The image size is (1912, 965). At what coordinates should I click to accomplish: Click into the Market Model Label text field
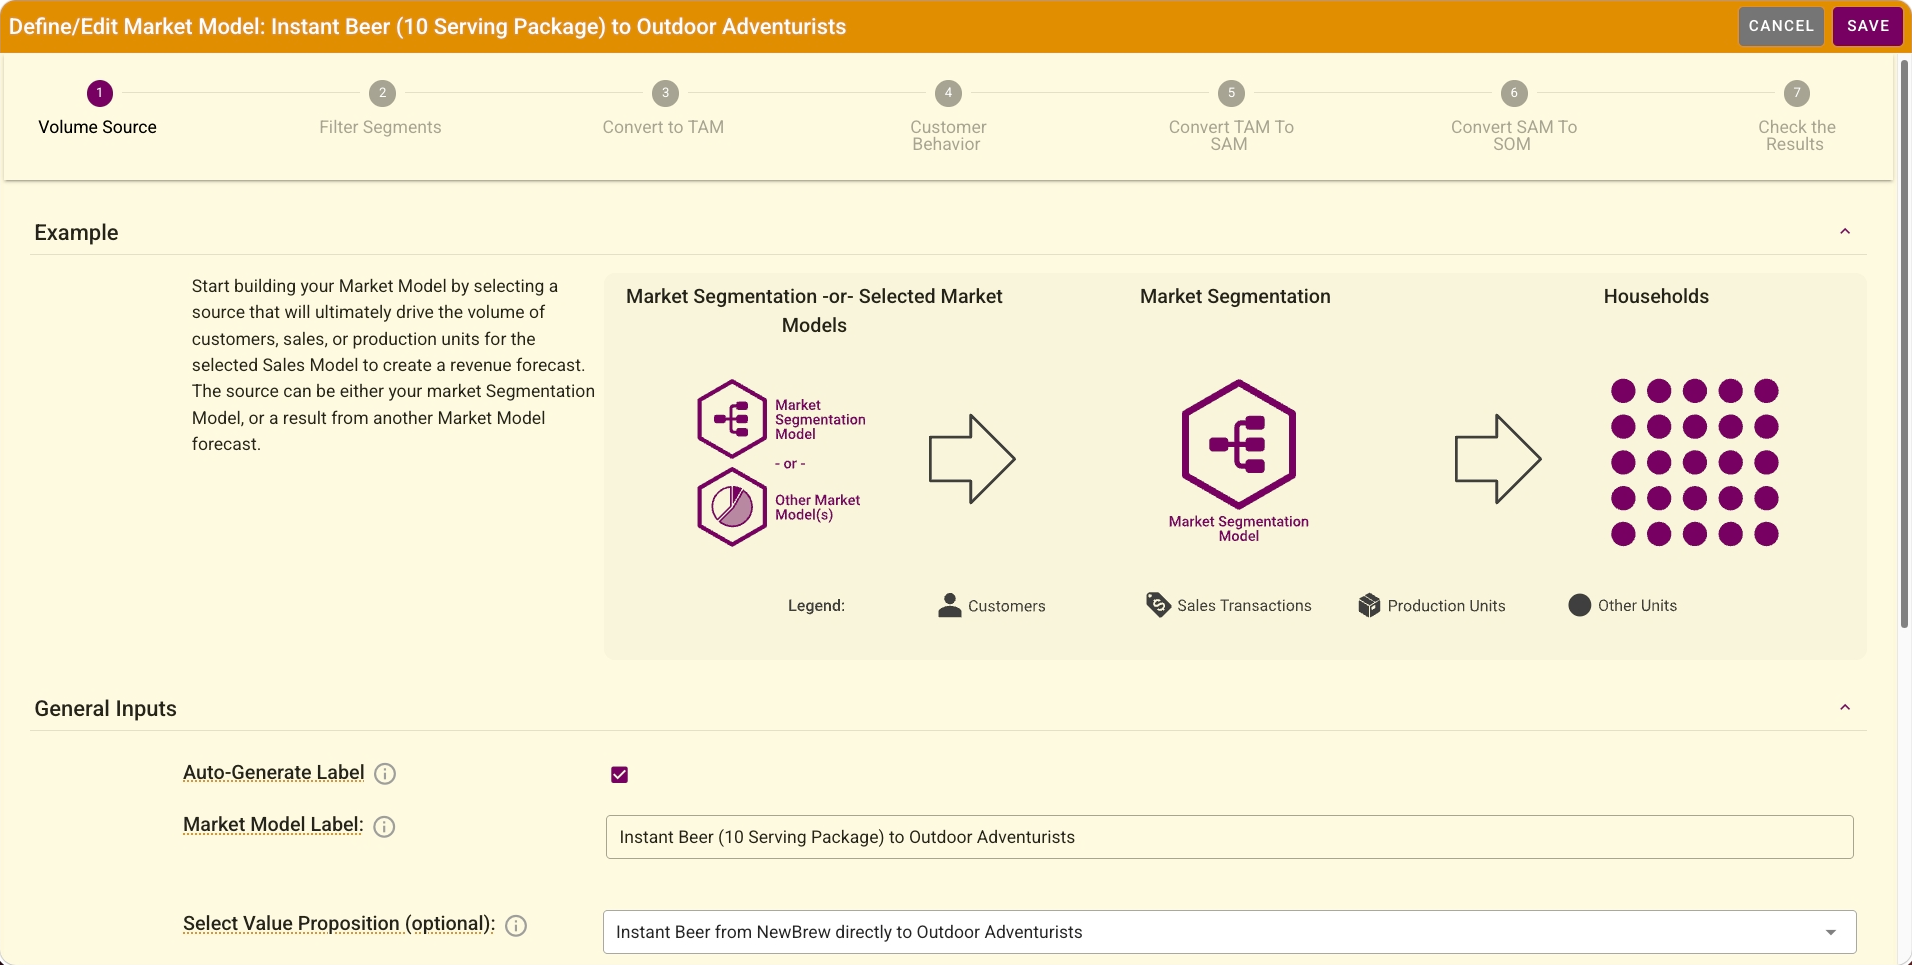pos(1230,837)
